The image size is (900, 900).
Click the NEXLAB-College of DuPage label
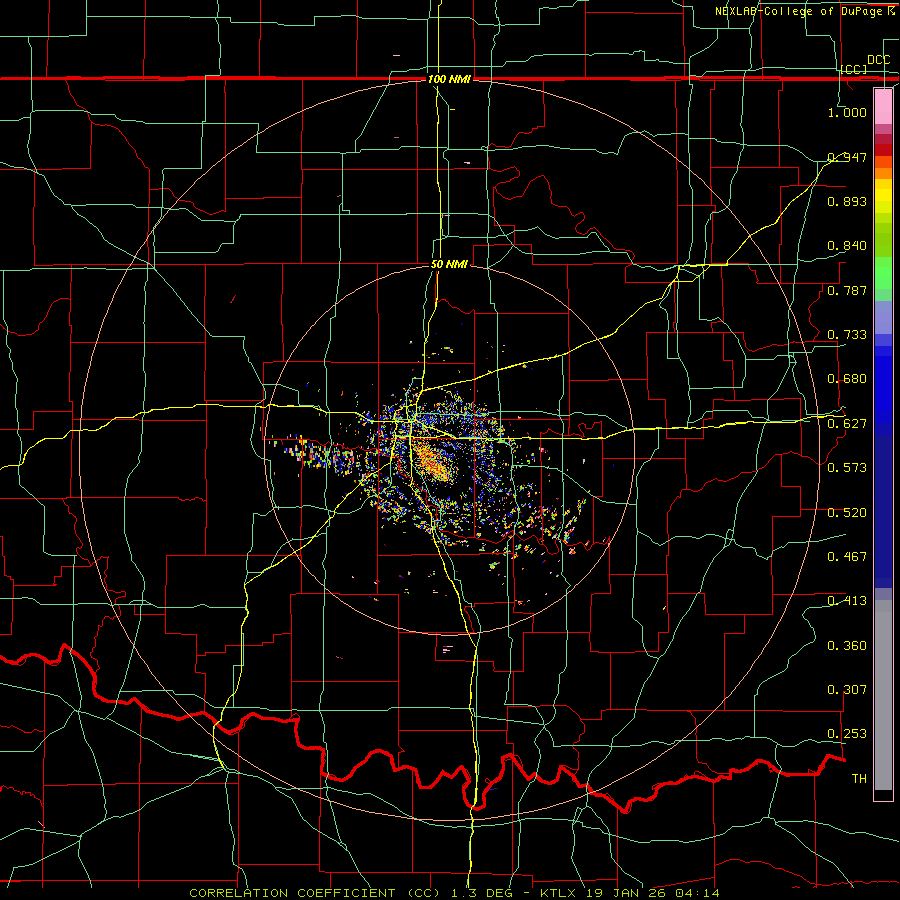(798, 11)
